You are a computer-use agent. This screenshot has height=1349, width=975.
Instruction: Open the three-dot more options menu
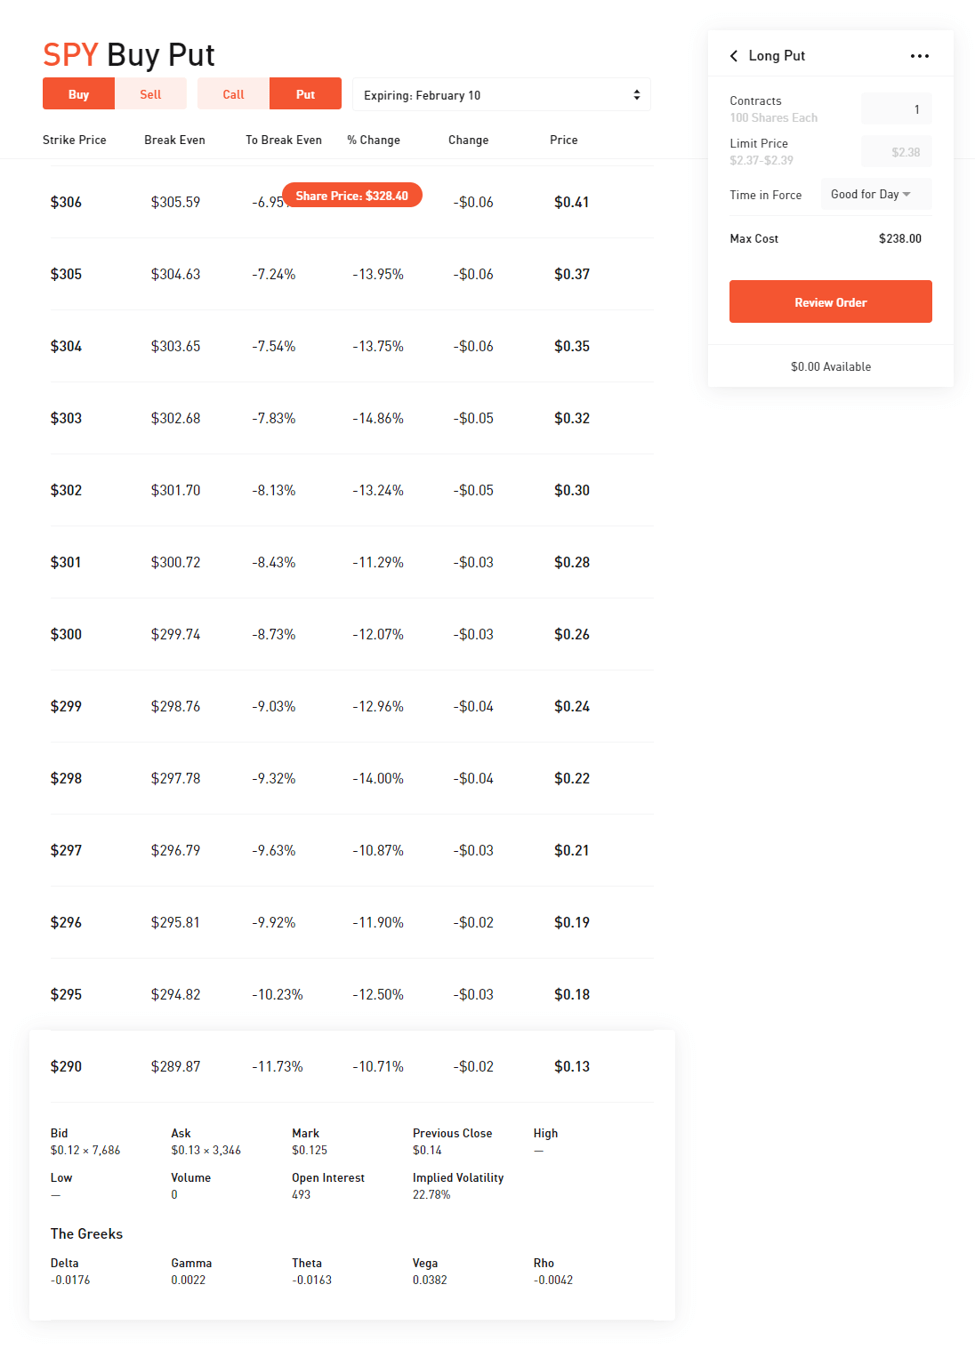[919, 56]
